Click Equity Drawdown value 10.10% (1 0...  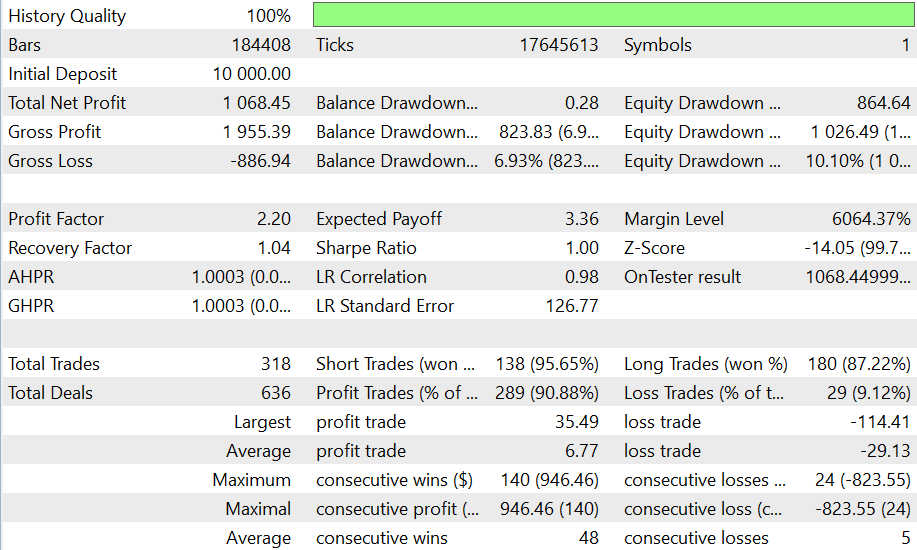point(858,161)
